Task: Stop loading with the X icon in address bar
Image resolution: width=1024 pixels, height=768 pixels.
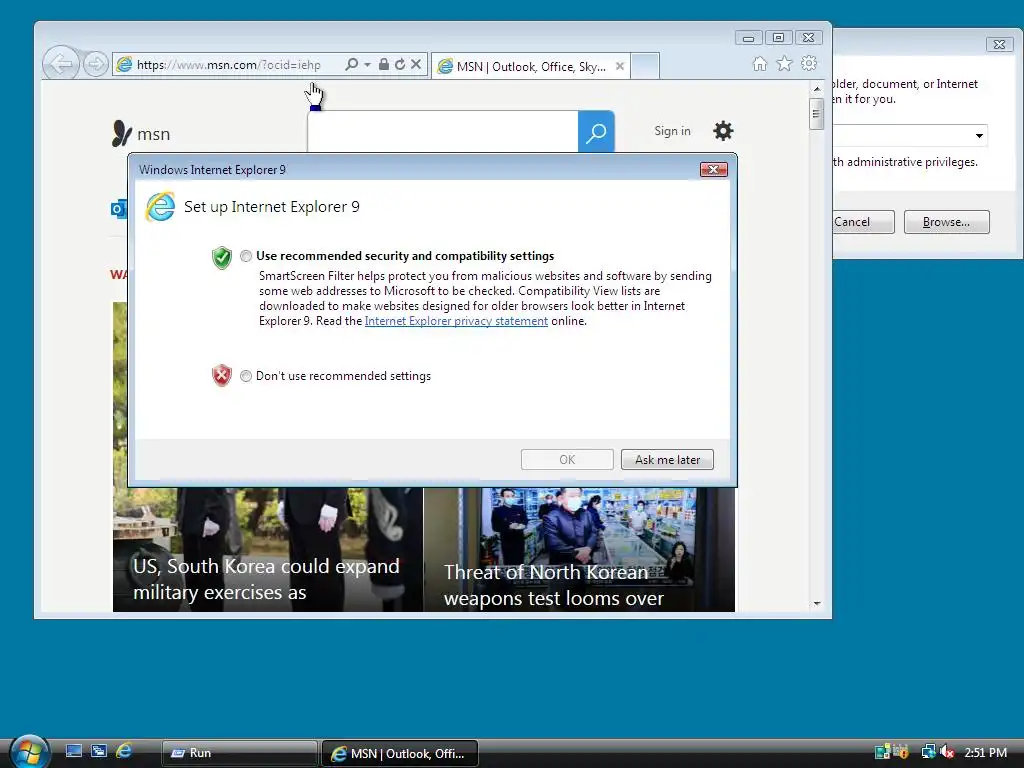Action: pos(416,64)
